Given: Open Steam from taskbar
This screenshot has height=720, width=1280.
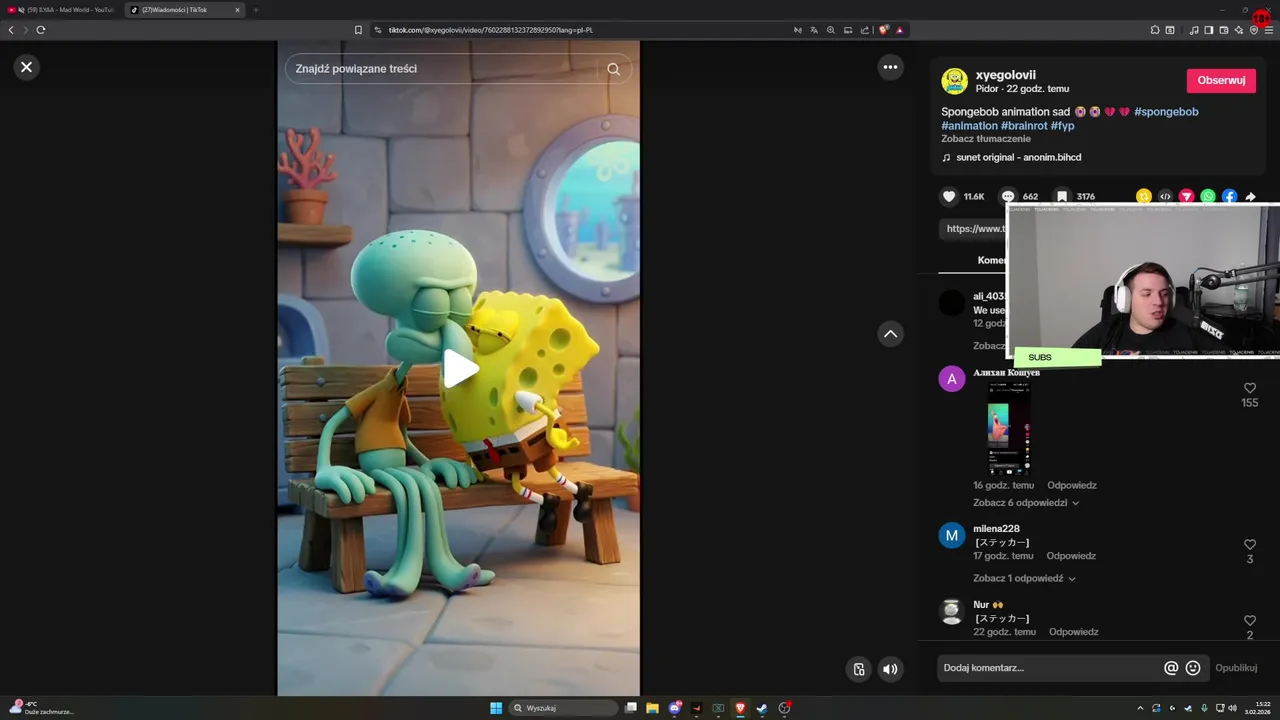Looking at the screenshot, I should [x=762, y=708].
